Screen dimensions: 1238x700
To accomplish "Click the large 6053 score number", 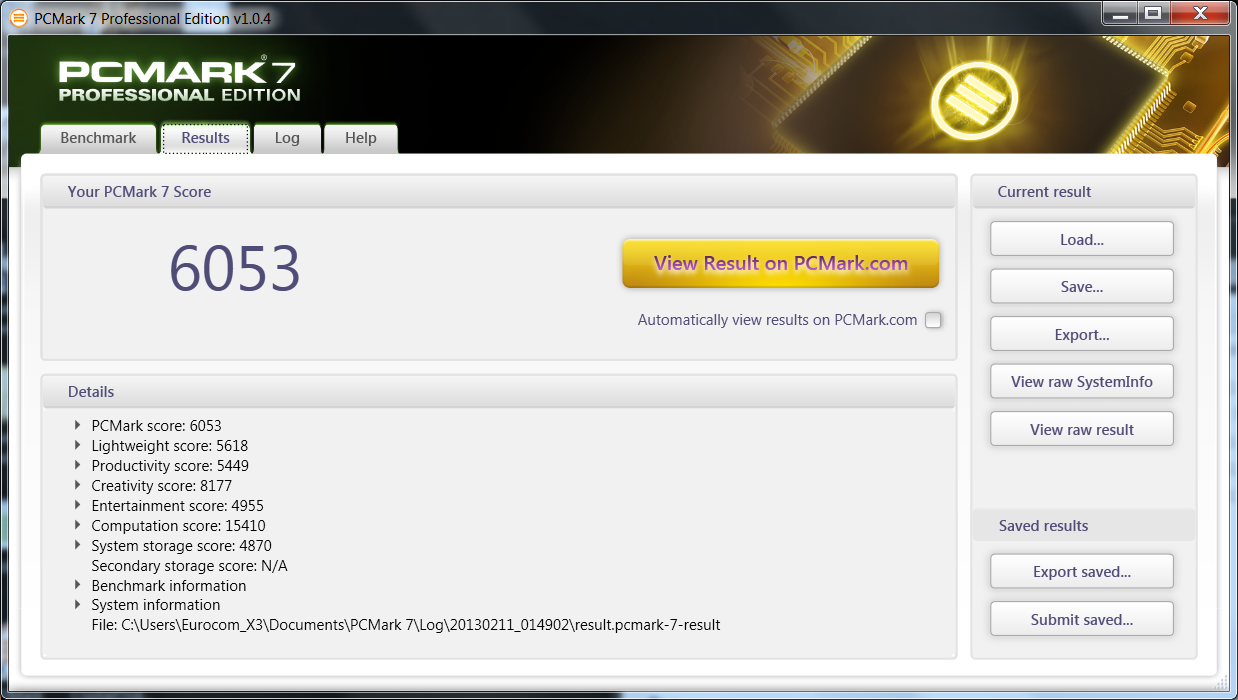I will [234, 268].
